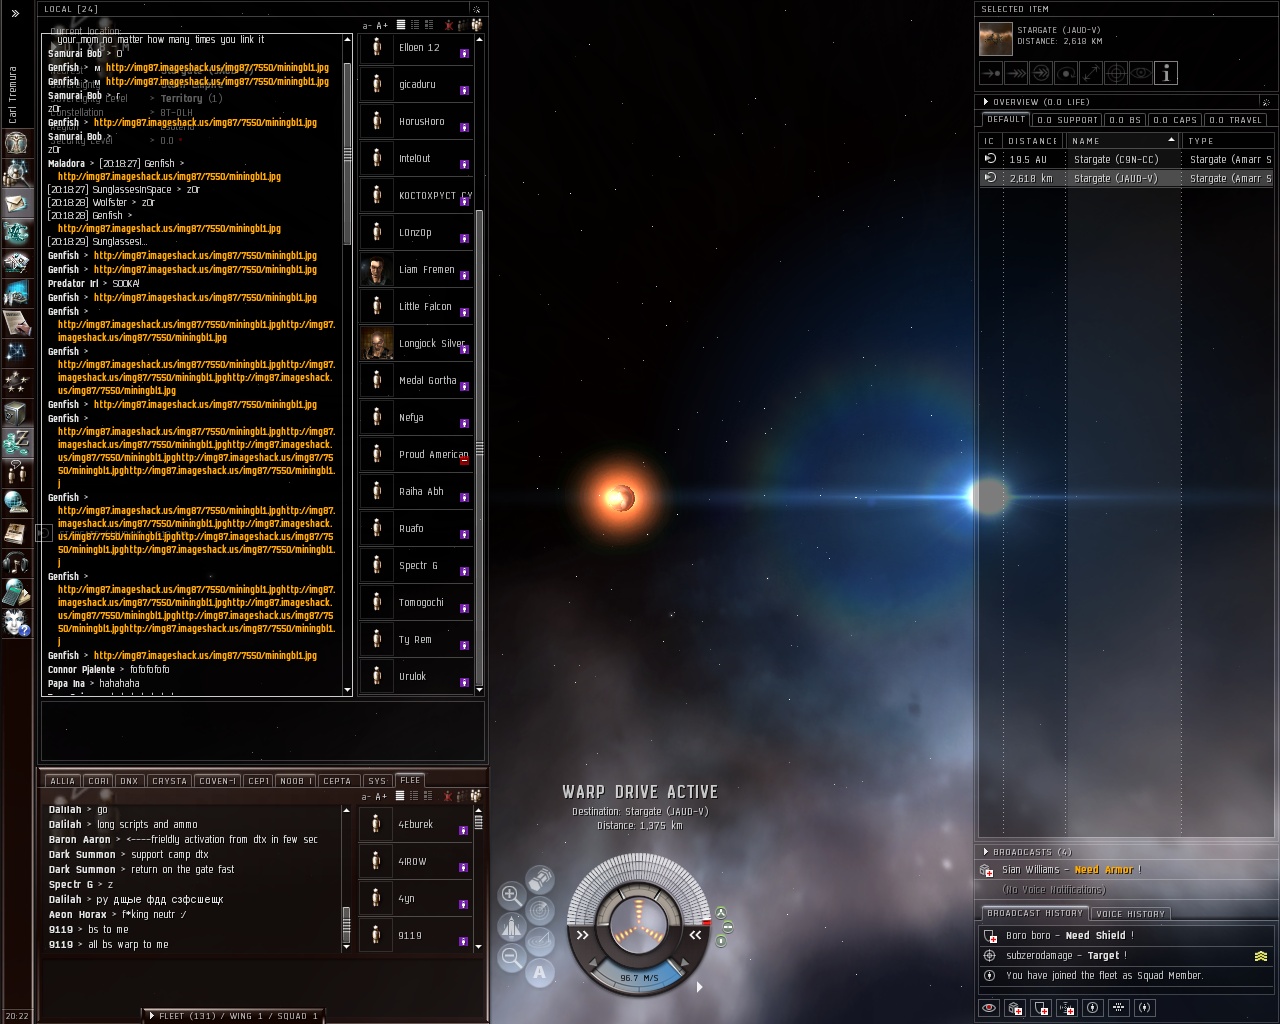The width and height of the screenshot is (1280, 1024).
Task: Open the globe browser icon in the sidebar
Action: click(16, 502)
